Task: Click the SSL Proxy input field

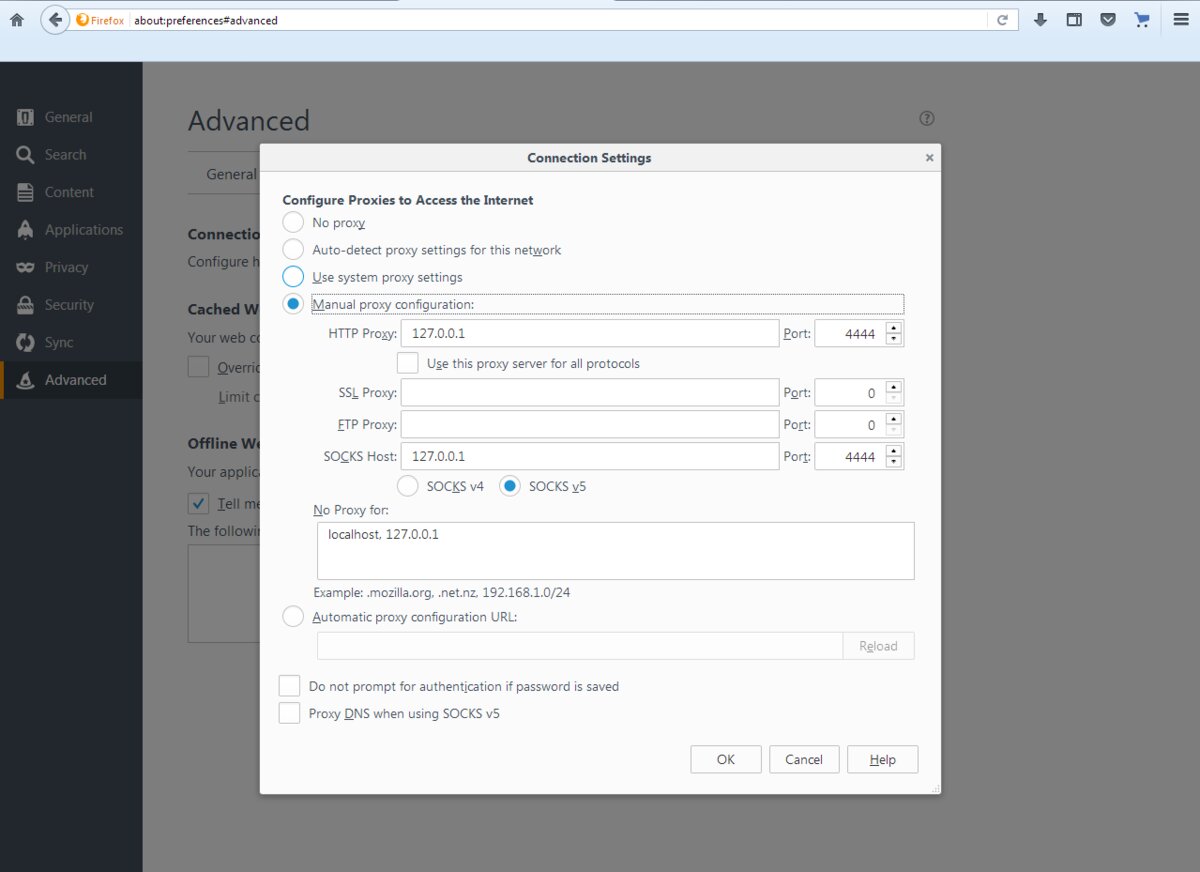Action: (x=589, y=393)
